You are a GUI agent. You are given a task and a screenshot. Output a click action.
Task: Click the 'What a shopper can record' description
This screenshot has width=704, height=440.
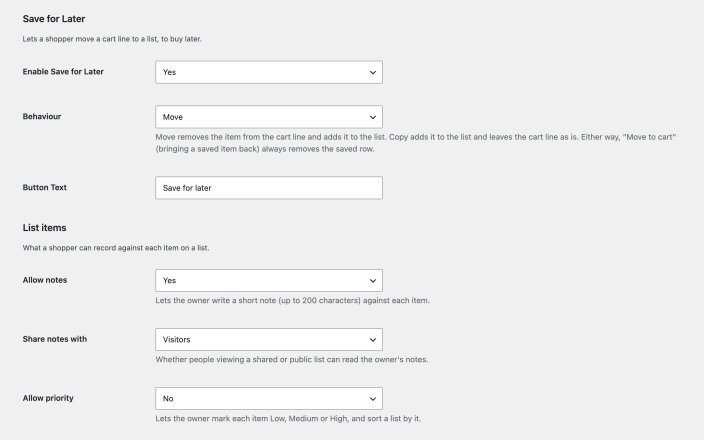point(116,248)
